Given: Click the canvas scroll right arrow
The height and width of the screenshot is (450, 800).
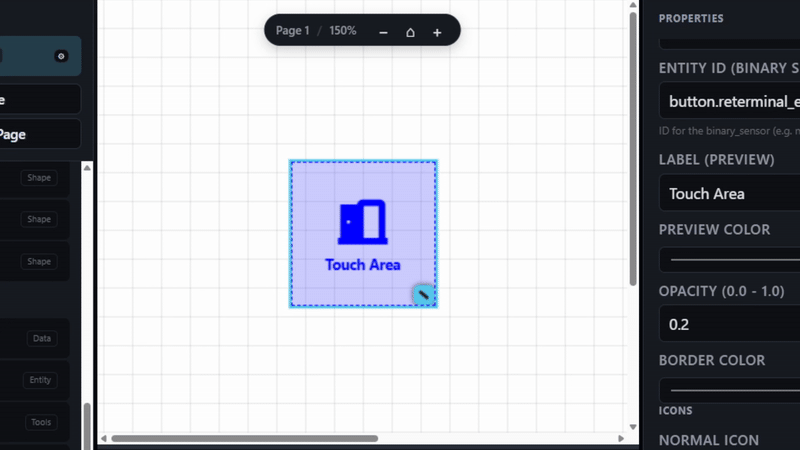Looking at the screenshot, I should pos(621,438).
